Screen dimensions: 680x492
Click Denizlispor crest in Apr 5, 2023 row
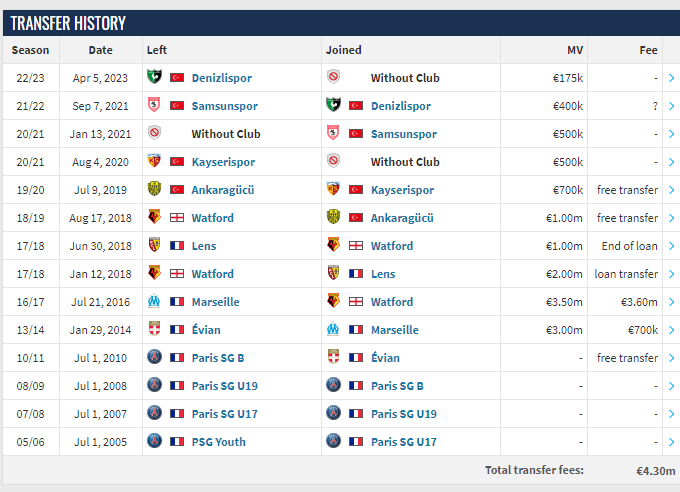[154, 77]
